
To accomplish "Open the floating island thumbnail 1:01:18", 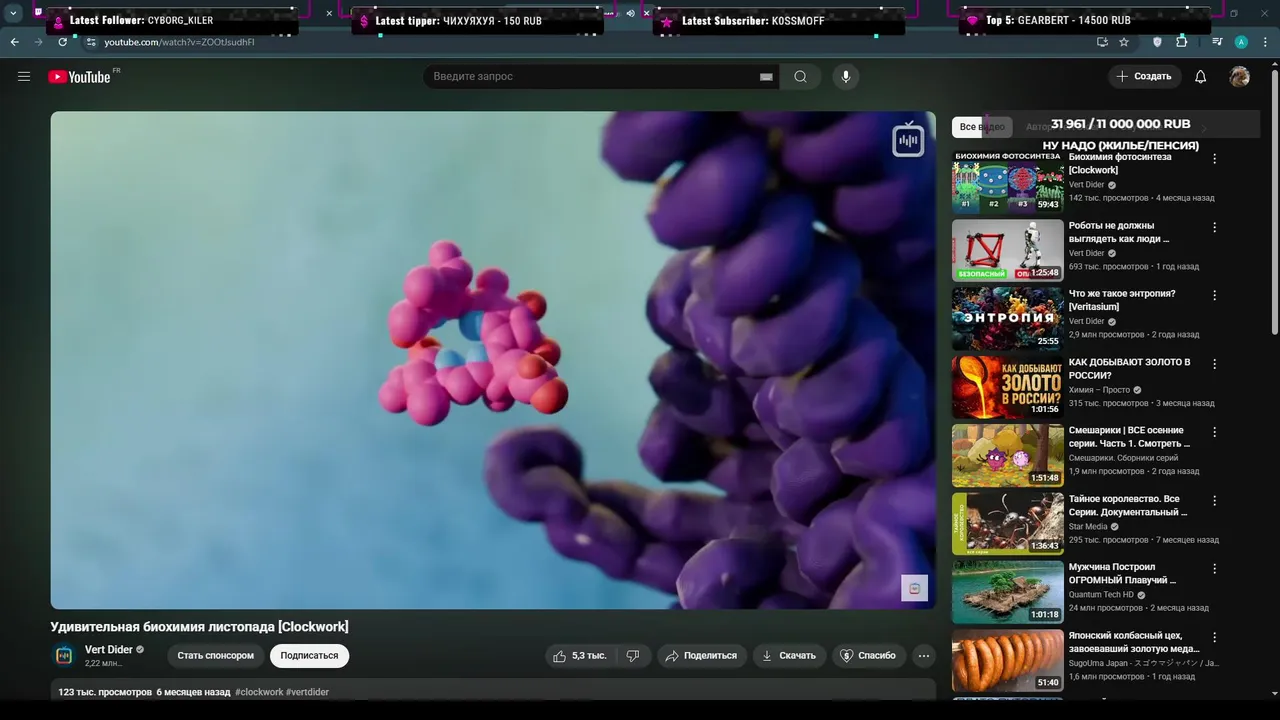I will [1007, 592].
